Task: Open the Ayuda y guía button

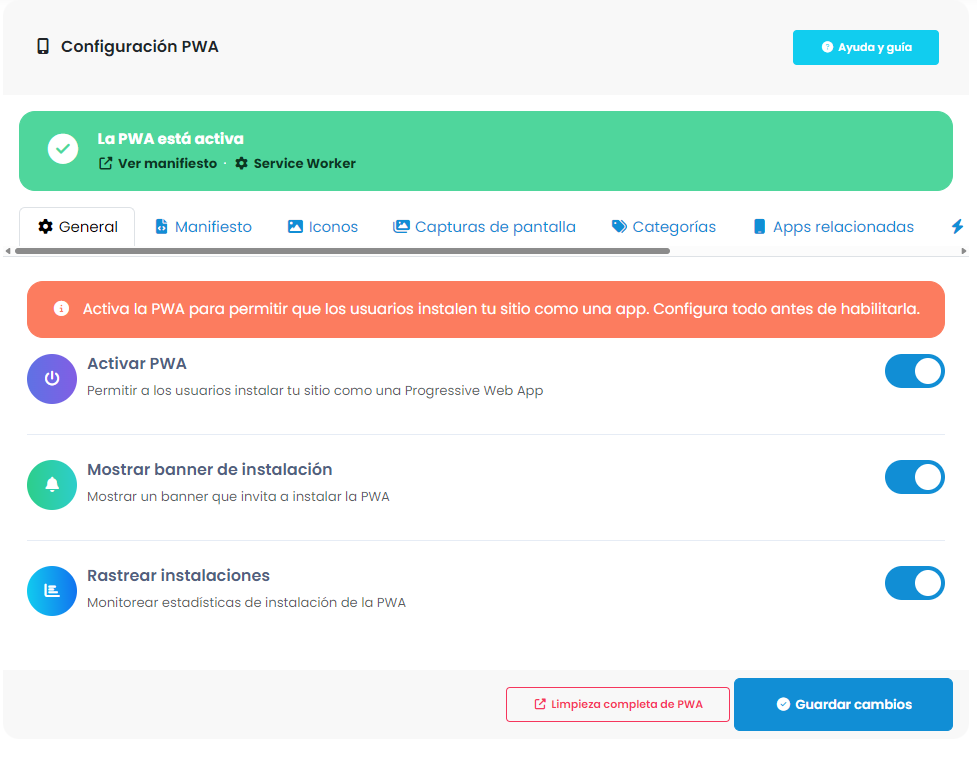Action: coord(865,46)
